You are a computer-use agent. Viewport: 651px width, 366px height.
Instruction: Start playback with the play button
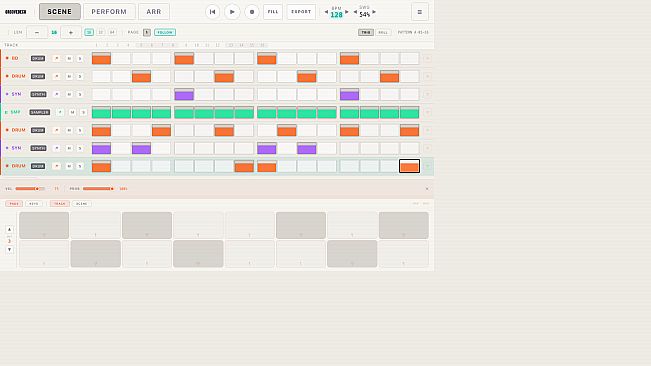pyautogui.click(x=232, y=12)
